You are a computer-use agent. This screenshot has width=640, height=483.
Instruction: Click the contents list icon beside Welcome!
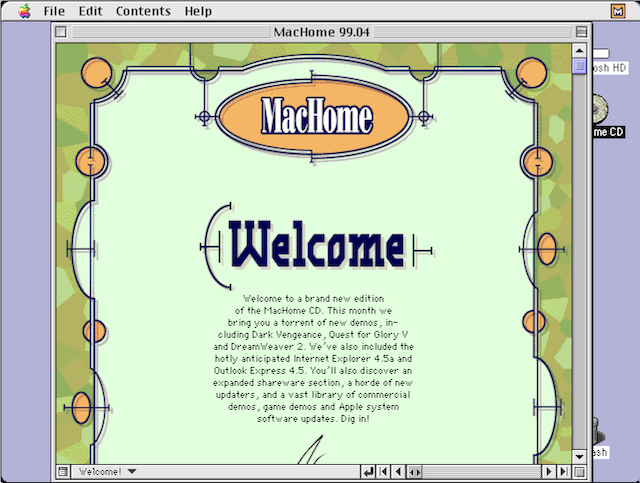(x=62, y=472)
